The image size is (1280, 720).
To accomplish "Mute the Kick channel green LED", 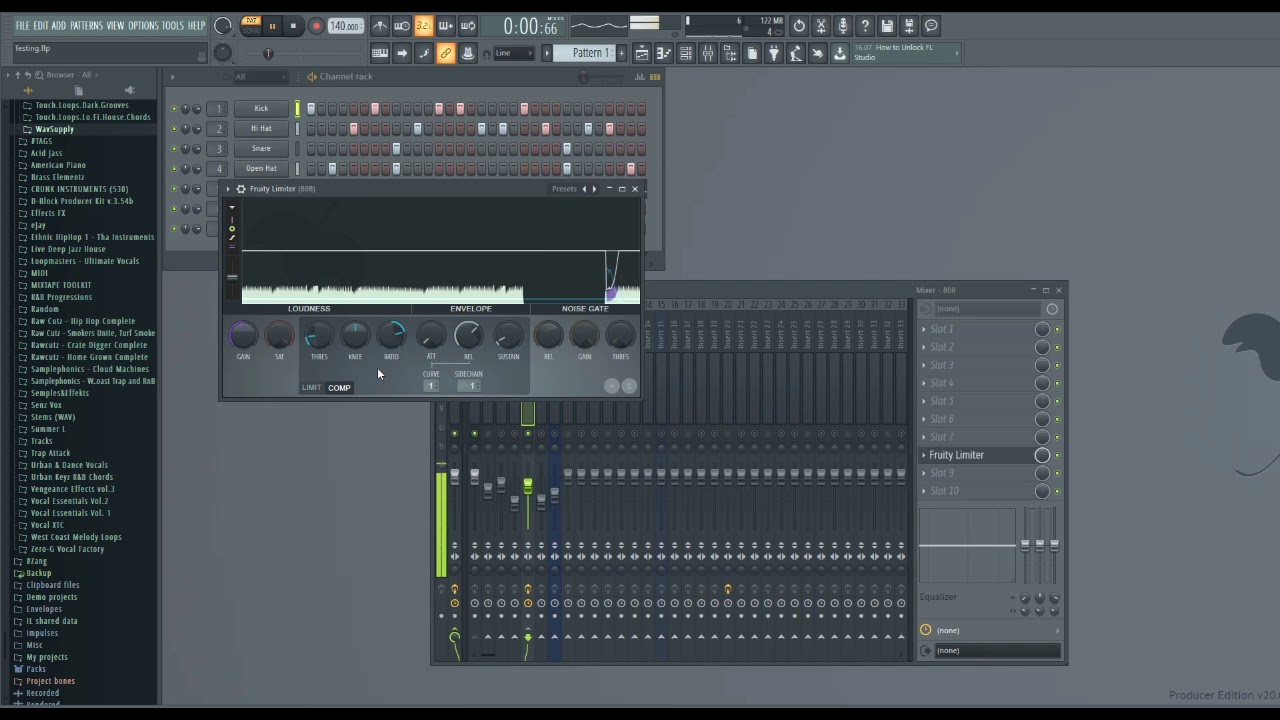I will pos(173,109).
